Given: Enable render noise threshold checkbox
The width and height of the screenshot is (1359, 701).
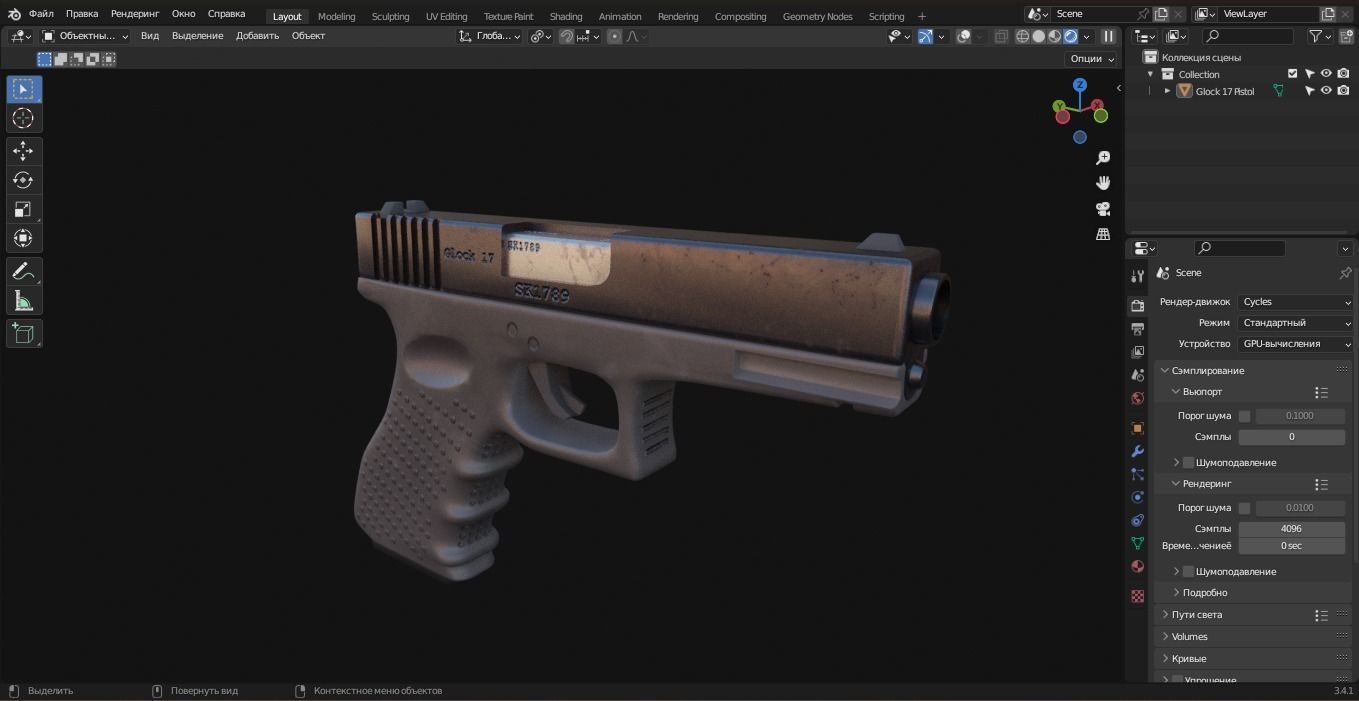Looking at the screenshot, I should coord(1244,508).
